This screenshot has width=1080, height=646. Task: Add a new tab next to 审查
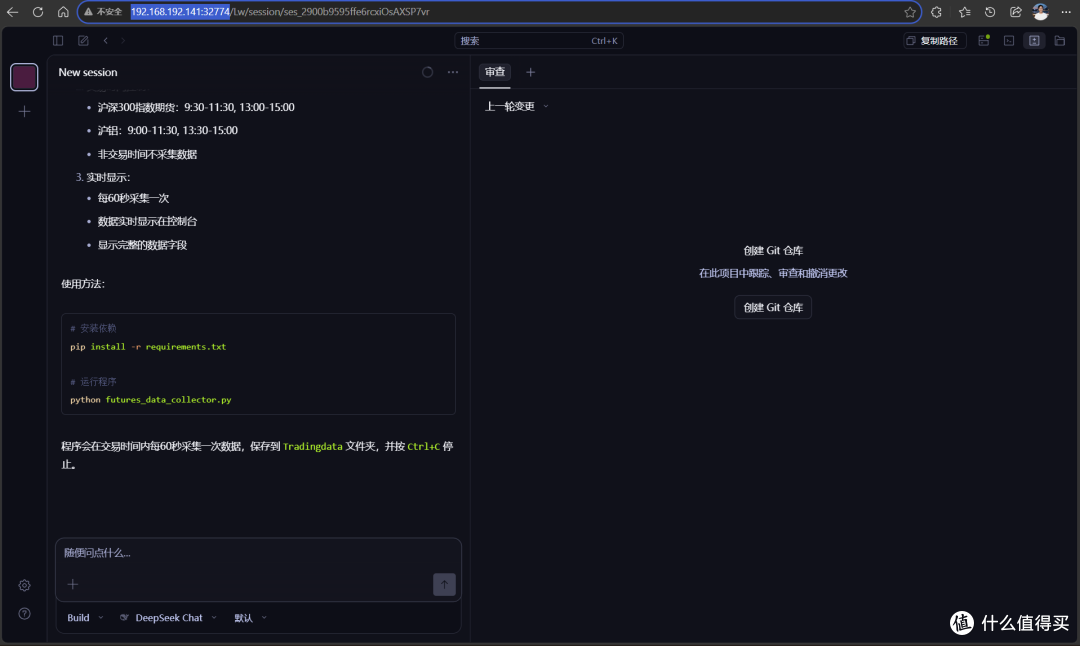530,72
